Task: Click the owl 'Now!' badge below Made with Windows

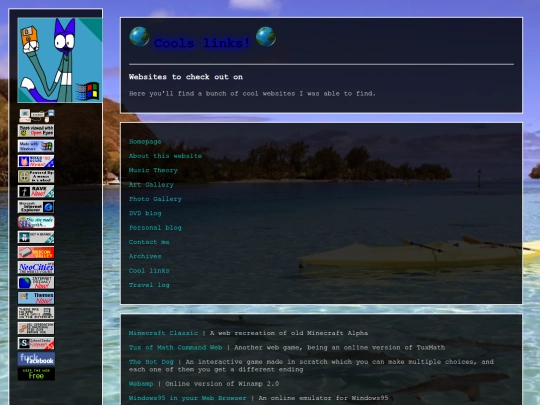Action: [x=36, y=161]
